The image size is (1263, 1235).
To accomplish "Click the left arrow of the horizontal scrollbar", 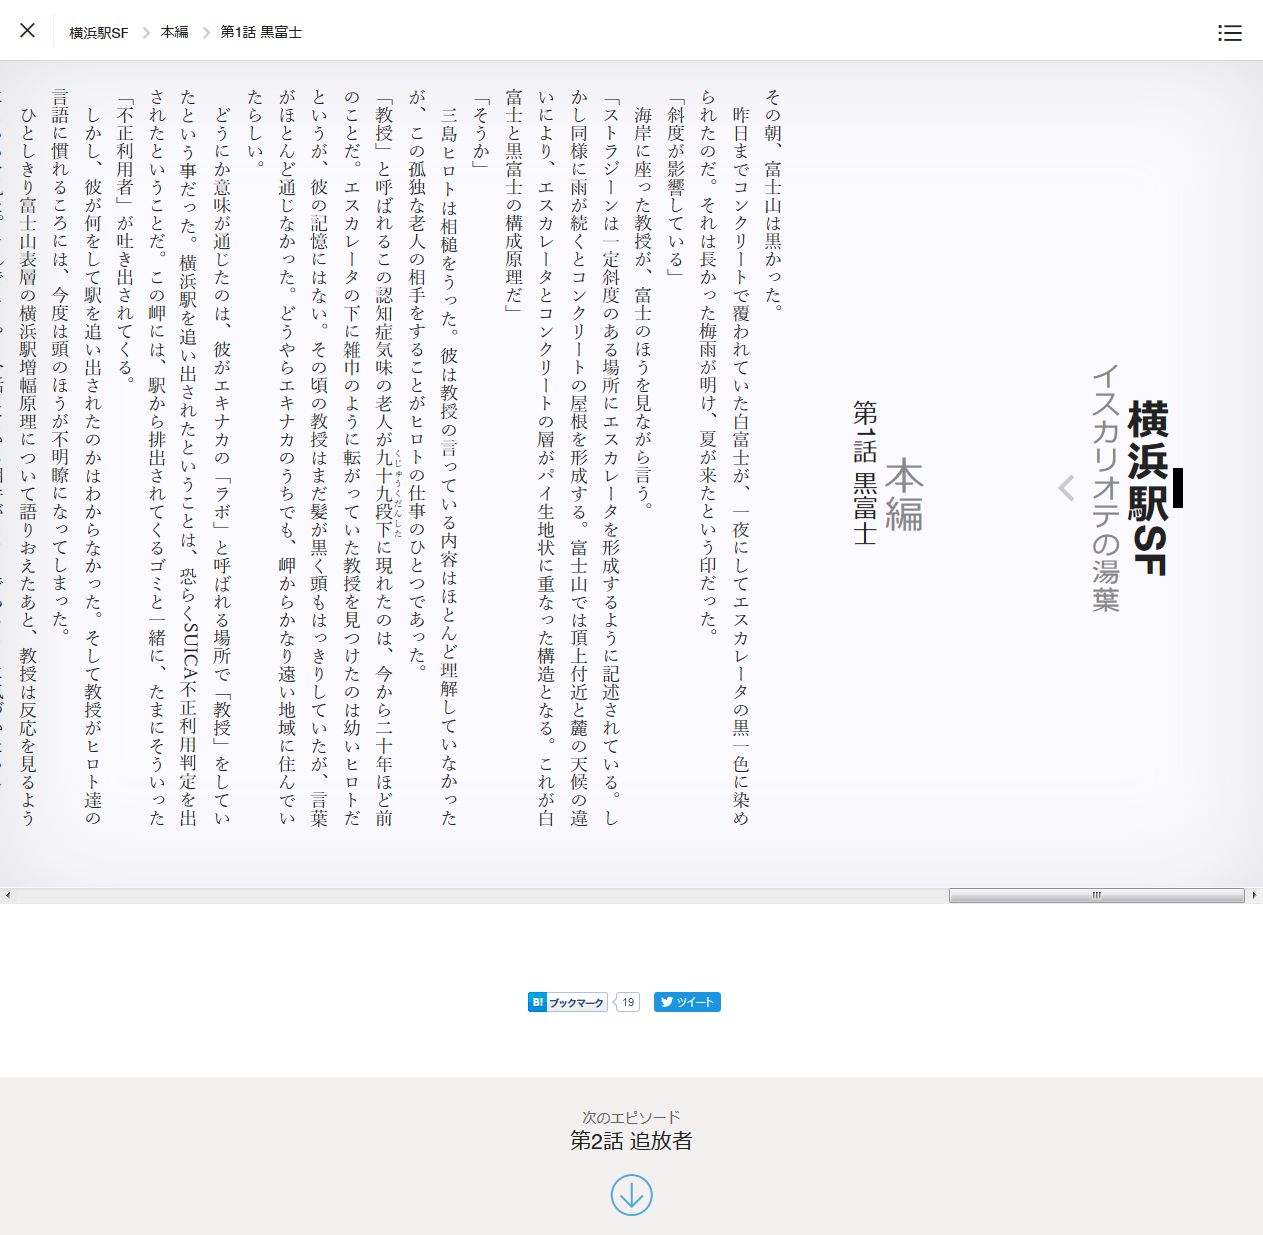I will (7, 896).
